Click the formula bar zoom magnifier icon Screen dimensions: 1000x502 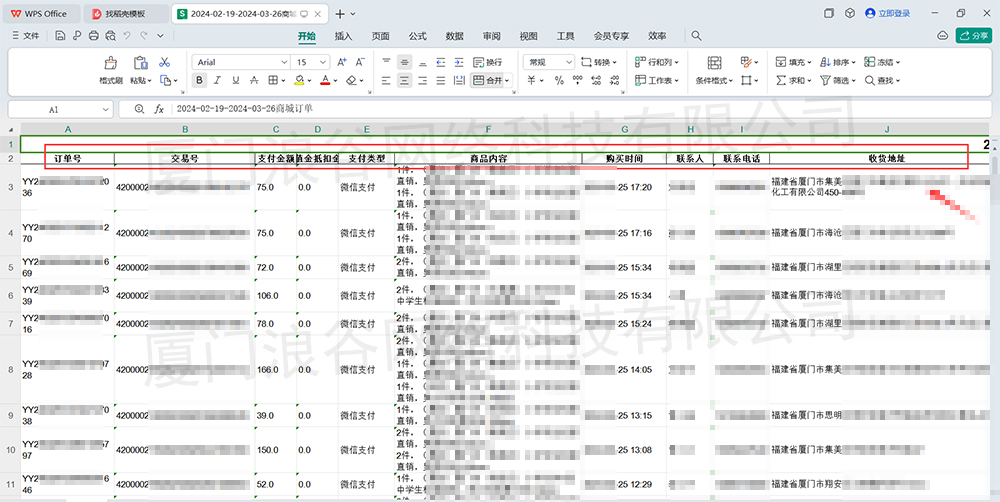[139, 109]
